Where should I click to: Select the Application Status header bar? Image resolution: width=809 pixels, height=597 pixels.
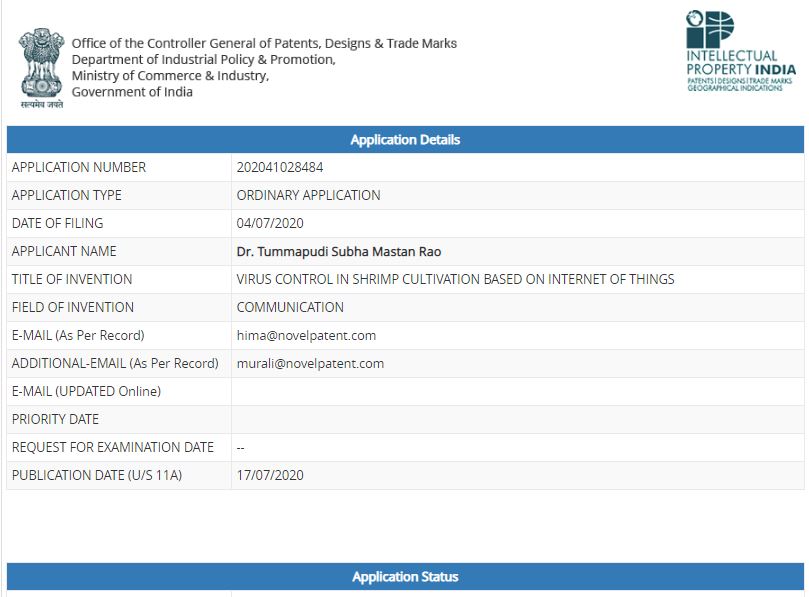(405, 577)
